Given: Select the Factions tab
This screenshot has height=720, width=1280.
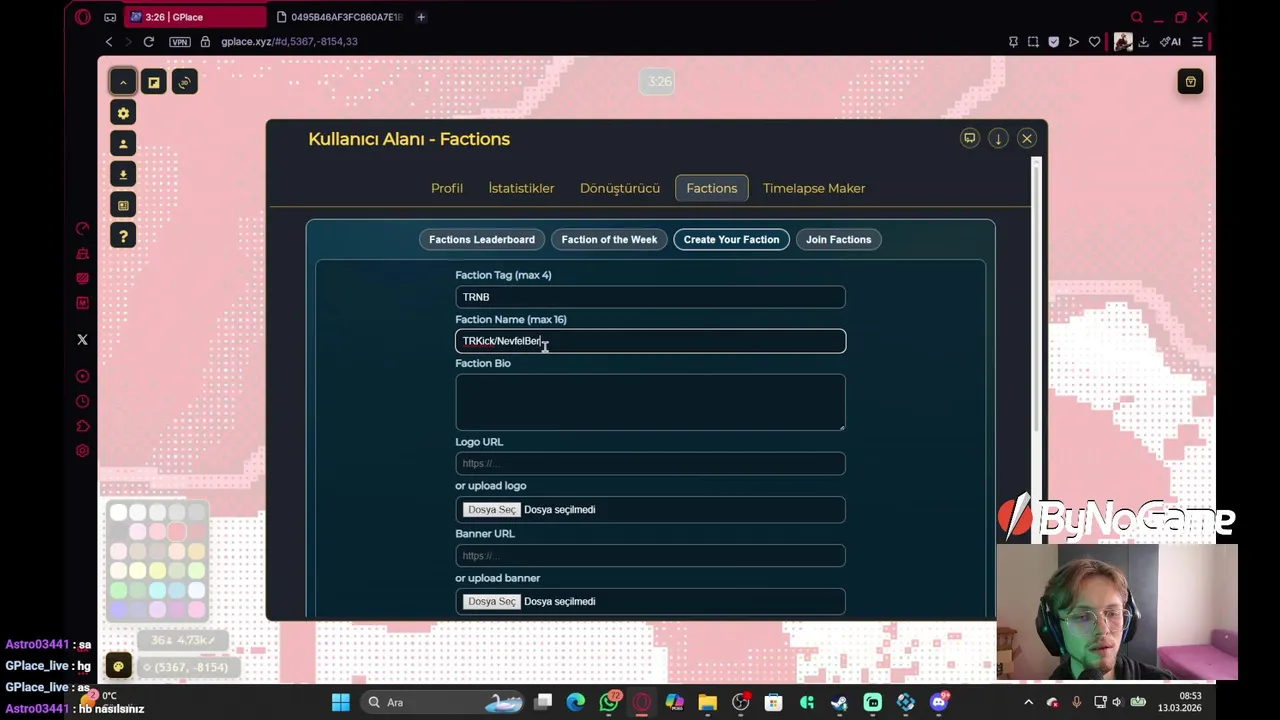Looking at the screenshot, I should tap(712, 188).
